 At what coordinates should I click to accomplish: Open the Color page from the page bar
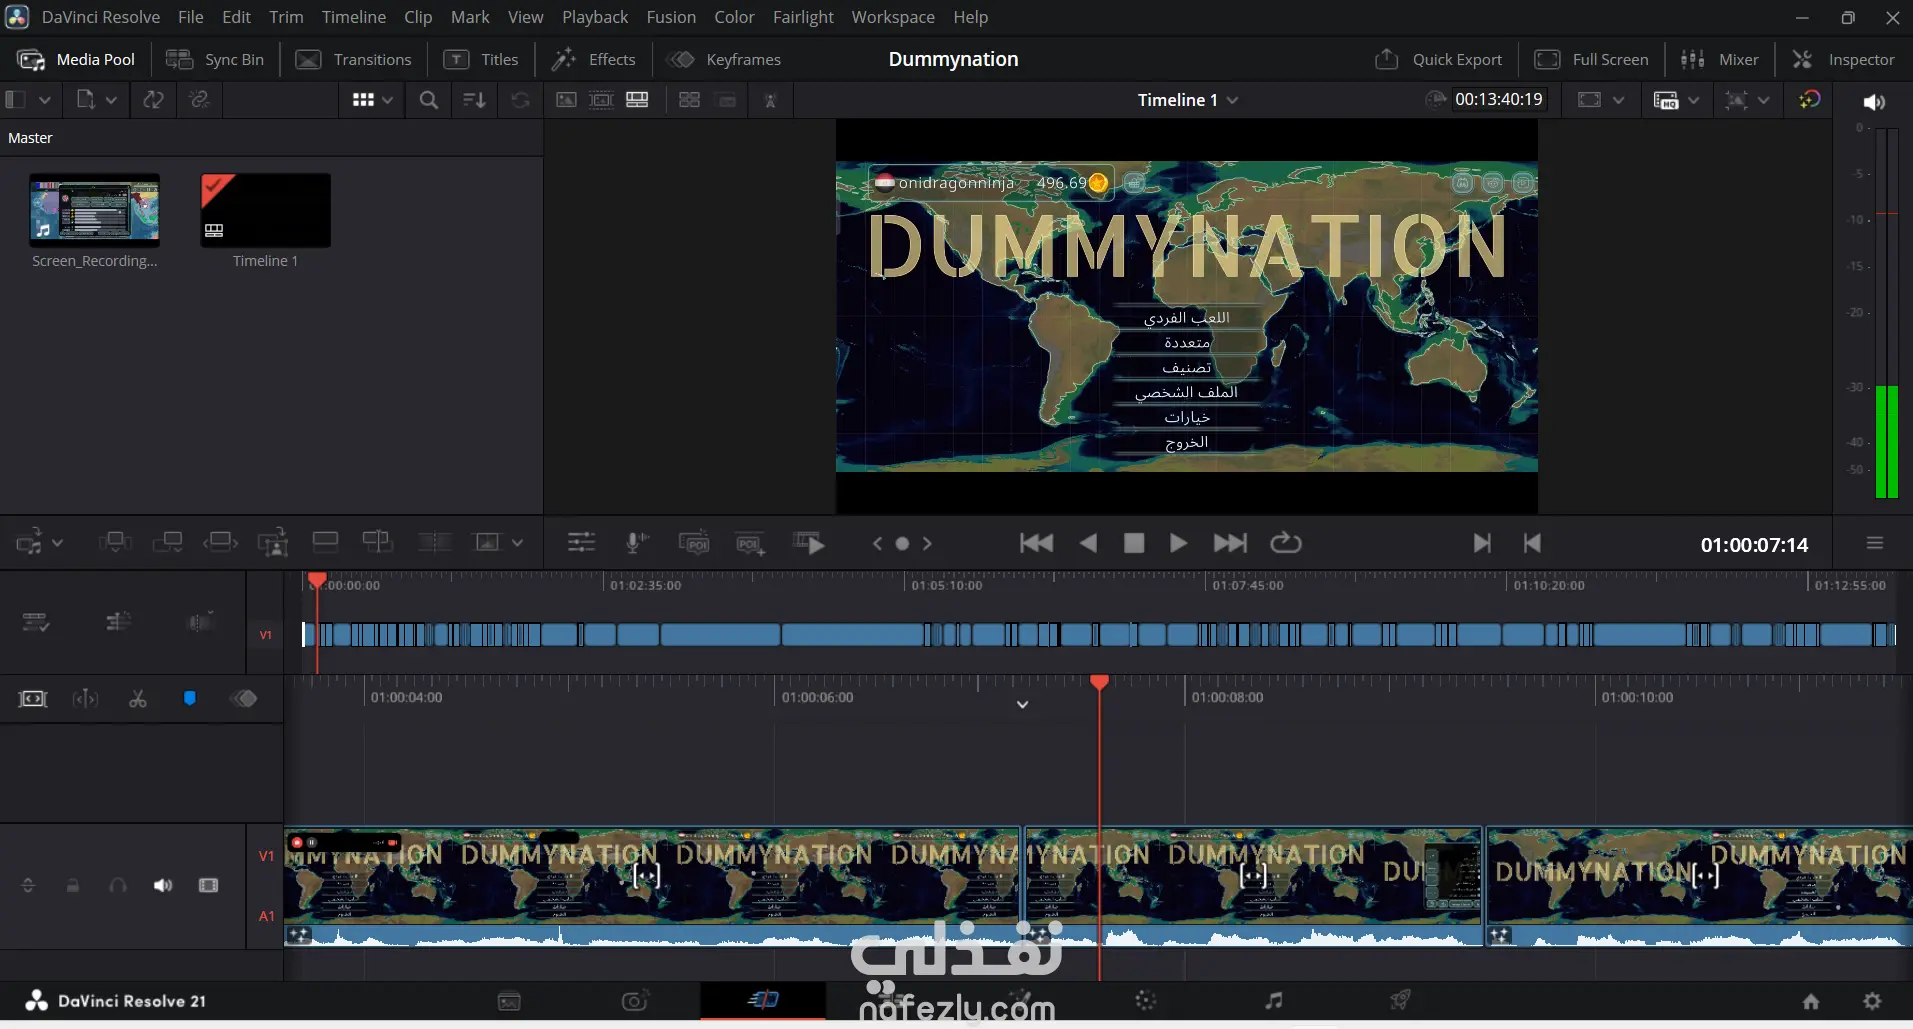point(1146,1001)
